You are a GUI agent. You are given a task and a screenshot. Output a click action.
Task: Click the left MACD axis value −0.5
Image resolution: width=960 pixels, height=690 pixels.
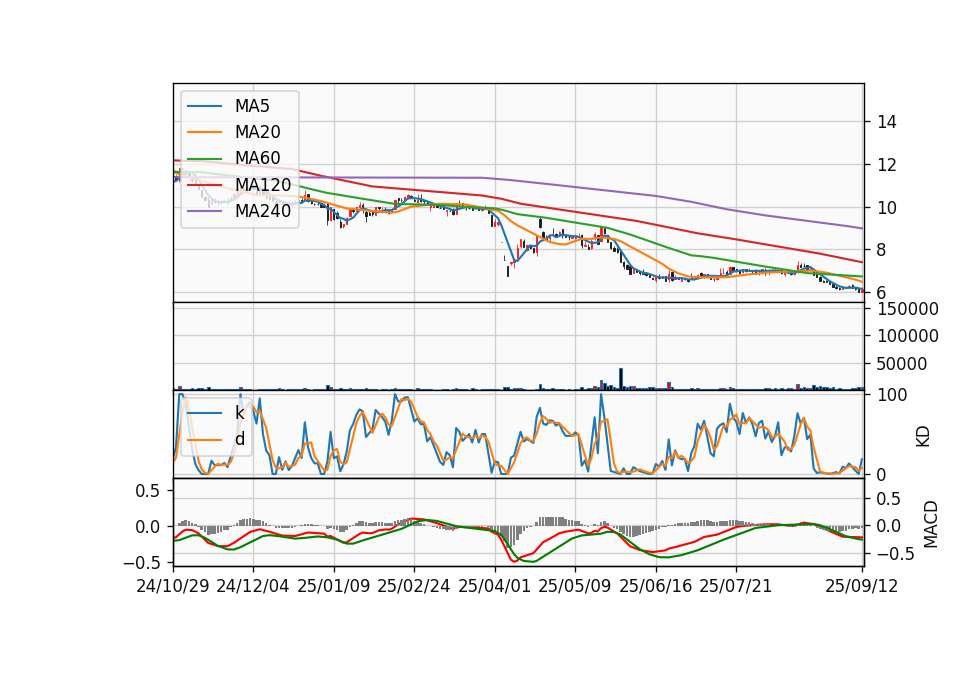(141, 562)
